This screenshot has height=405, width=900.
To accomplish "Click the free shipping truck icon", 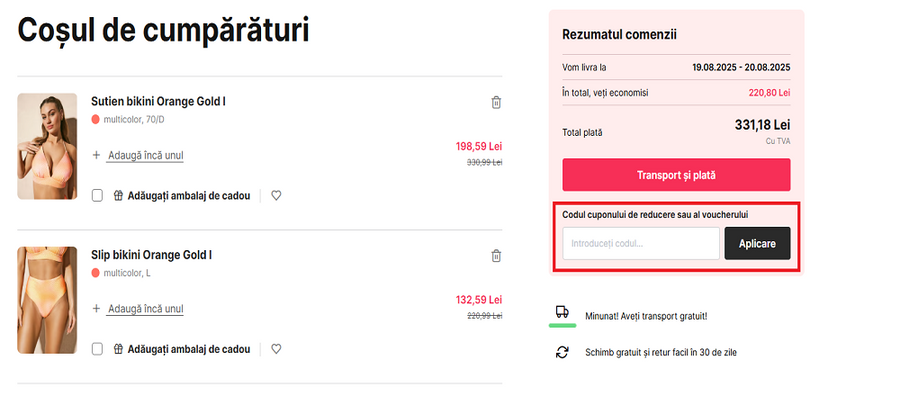I will (x=563, y=313).
